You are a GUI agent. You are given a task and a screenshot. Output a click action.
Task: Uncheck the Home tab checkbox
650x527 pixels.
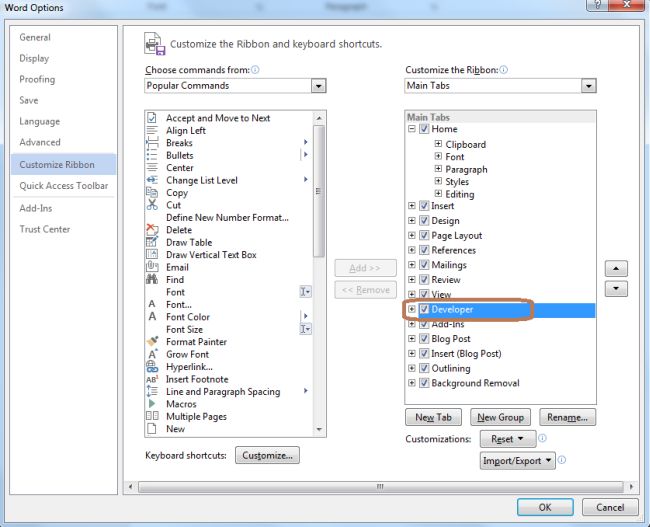click(424, 129)
